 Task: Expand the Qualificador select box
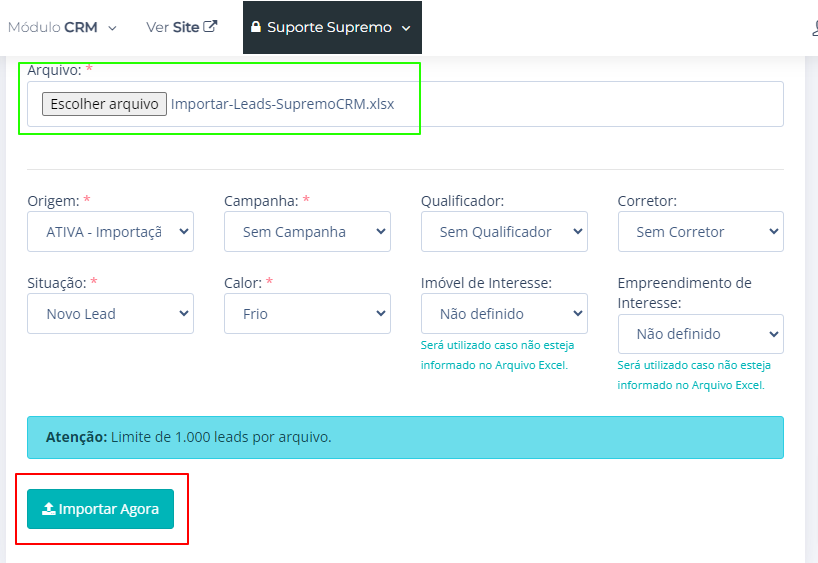504,232
